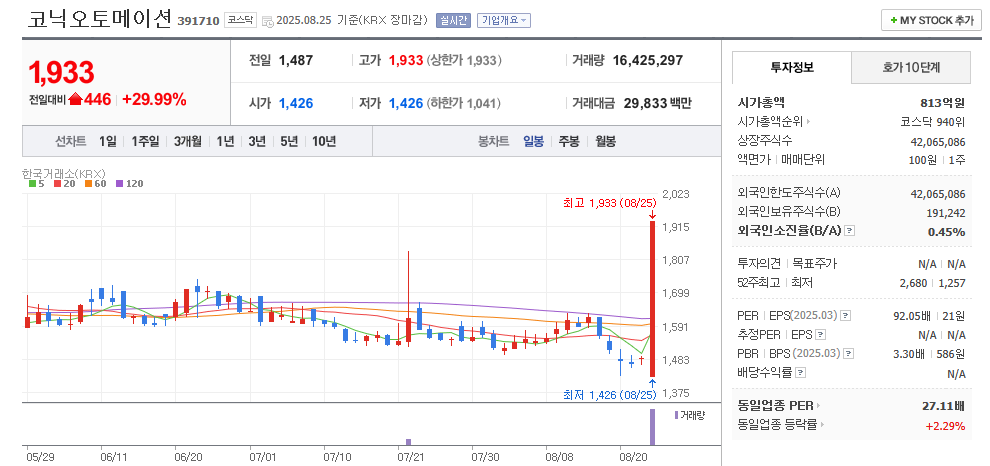Screen dimensions: 990x466
Task: Switch to the 호가10단계 tab
Action: pos(911,68)
